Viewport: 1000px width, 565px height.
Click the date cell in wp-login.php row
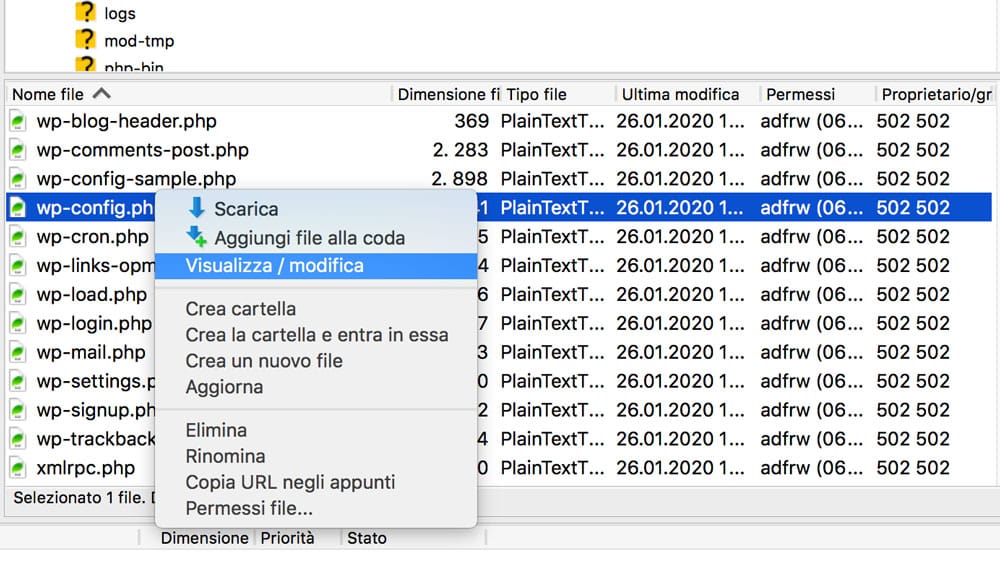coord(680,324)
